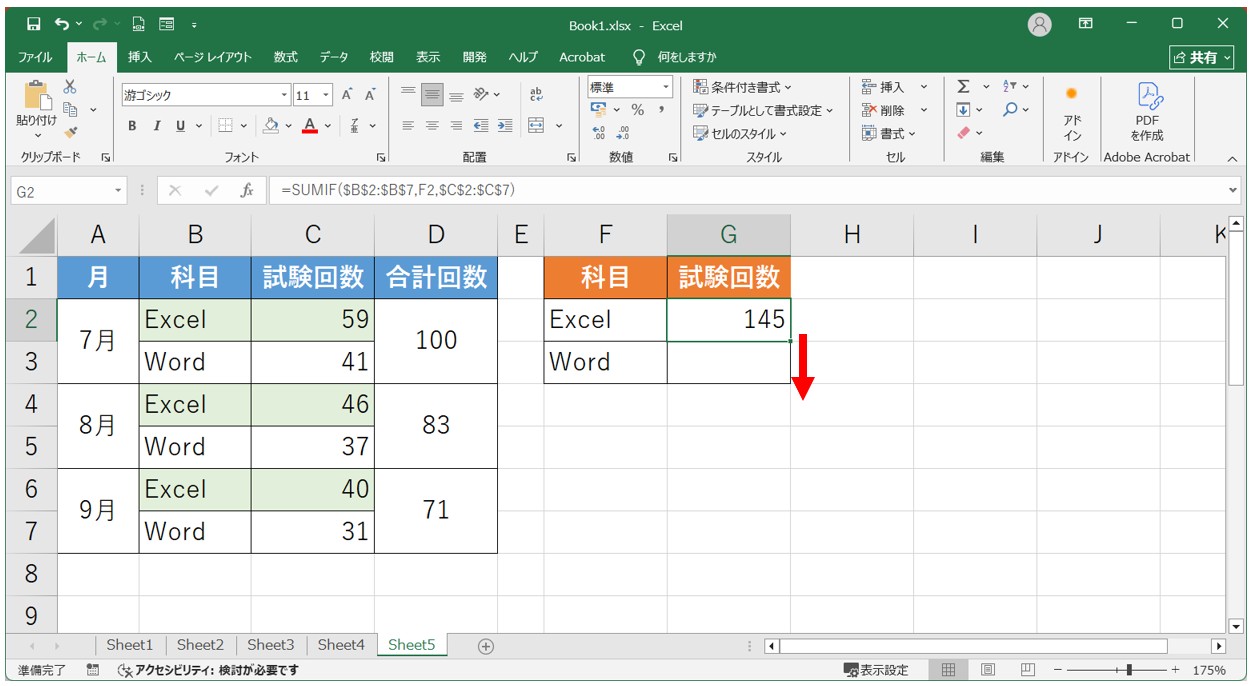This screenshot has height=686, width=1253.
Task: Open 条件付き書式 conditional formatting dropdown
Action: pyautogui.click(x=741, y=87)
